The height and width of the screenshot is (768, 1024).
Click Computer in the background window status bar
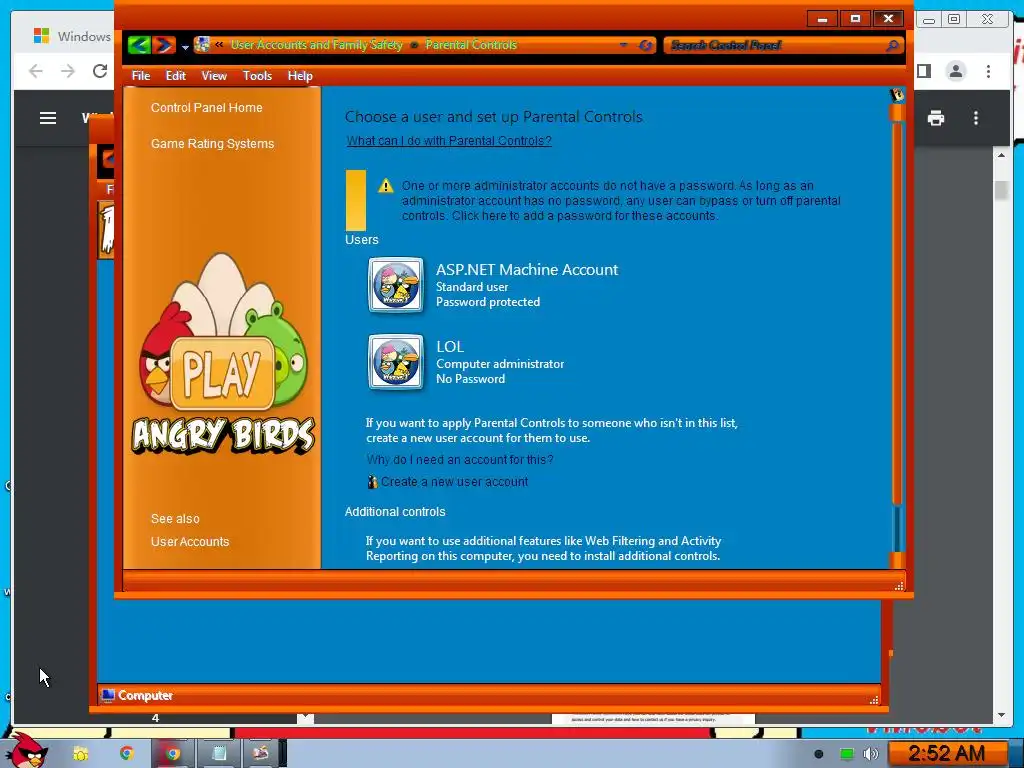tap(145, 696)
